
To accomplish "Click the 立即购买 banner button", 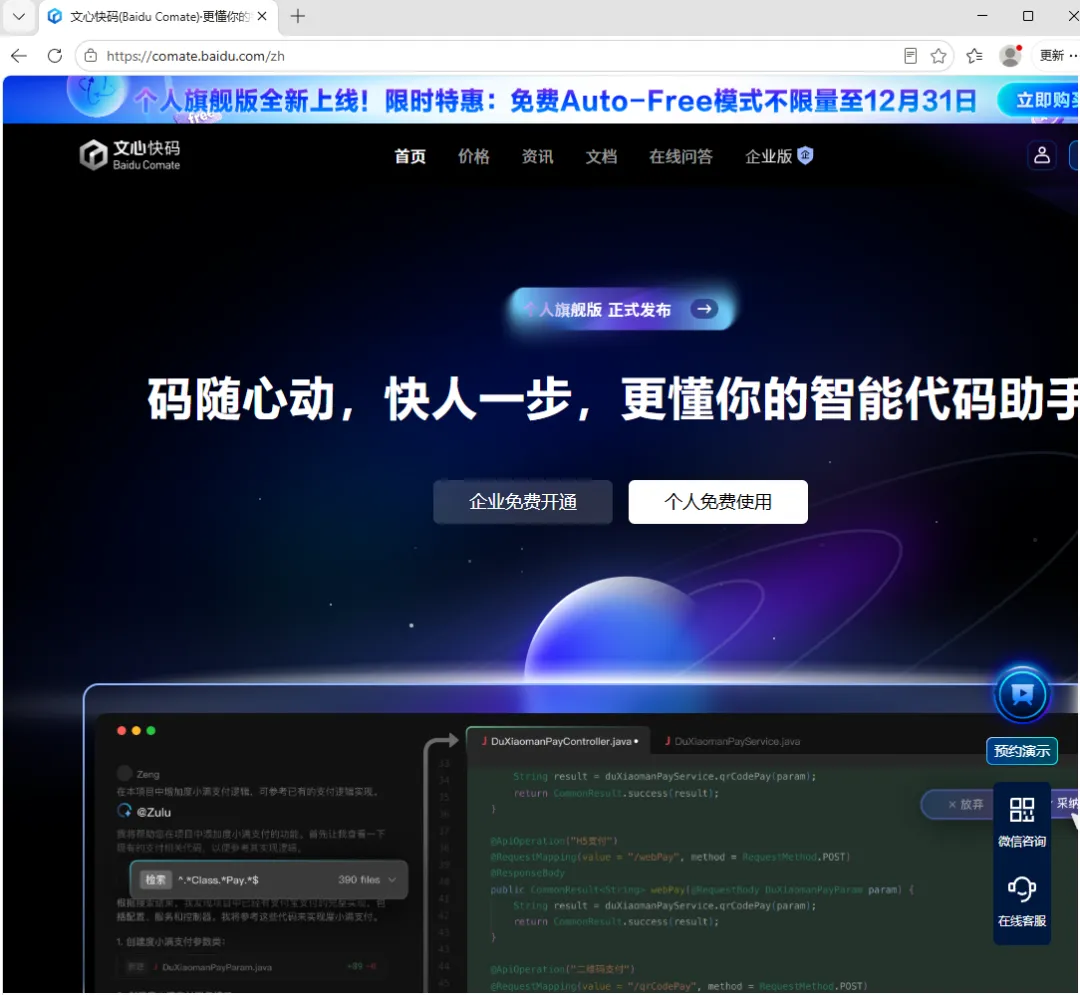I will point(1040,101).
